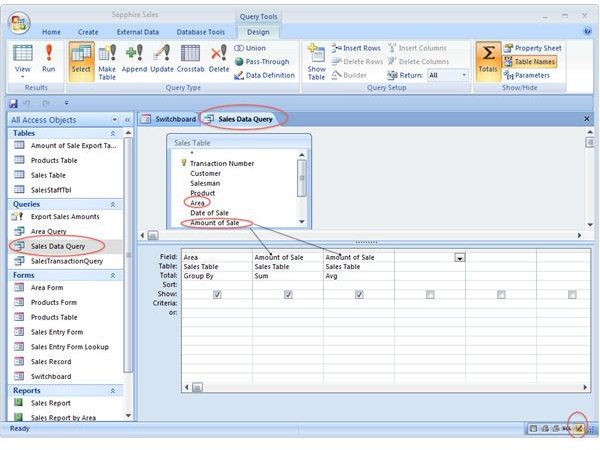
Task: Open the Sales Table in navigation pane
Action: click(48, 175)
